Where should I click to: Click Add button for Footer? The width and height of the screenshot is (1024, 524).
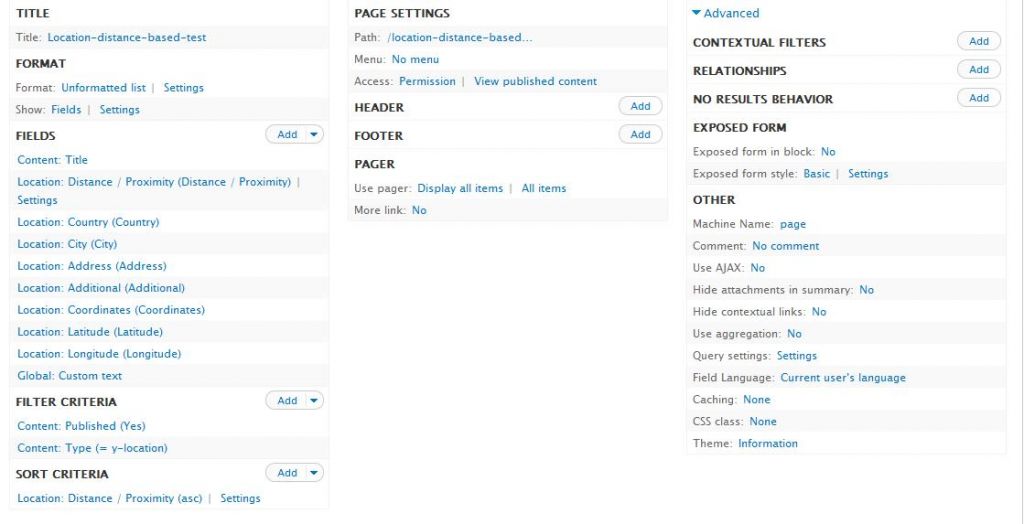point(640,134)
